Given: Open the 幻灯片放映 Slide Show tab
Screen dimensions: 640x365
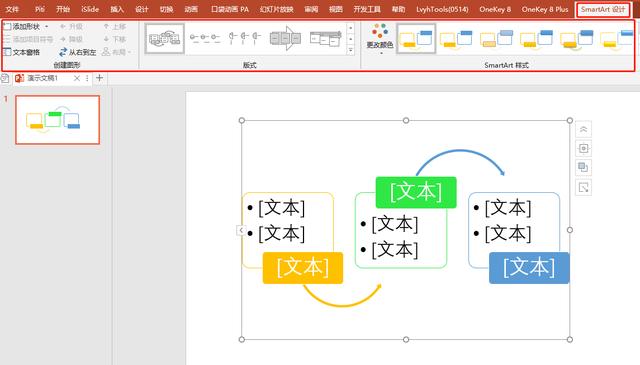Looking at the screenshot, I should pos(276,9).
